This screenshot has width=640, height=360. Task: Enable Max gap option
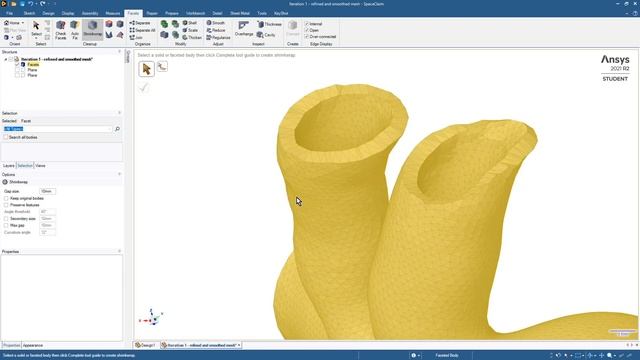[6, 225]
